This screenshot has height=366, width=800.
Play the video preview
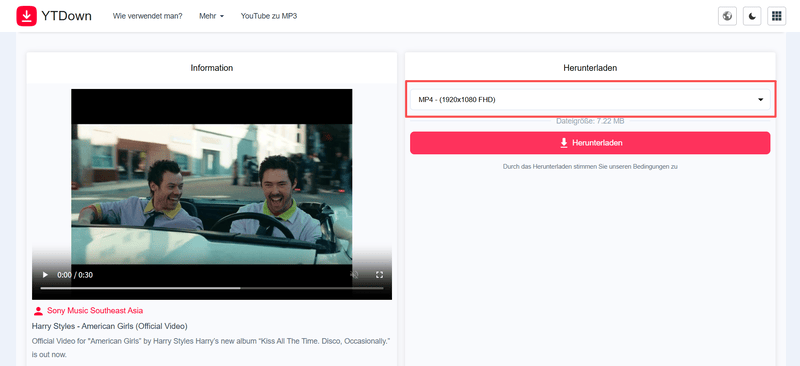tap(45, 275)
